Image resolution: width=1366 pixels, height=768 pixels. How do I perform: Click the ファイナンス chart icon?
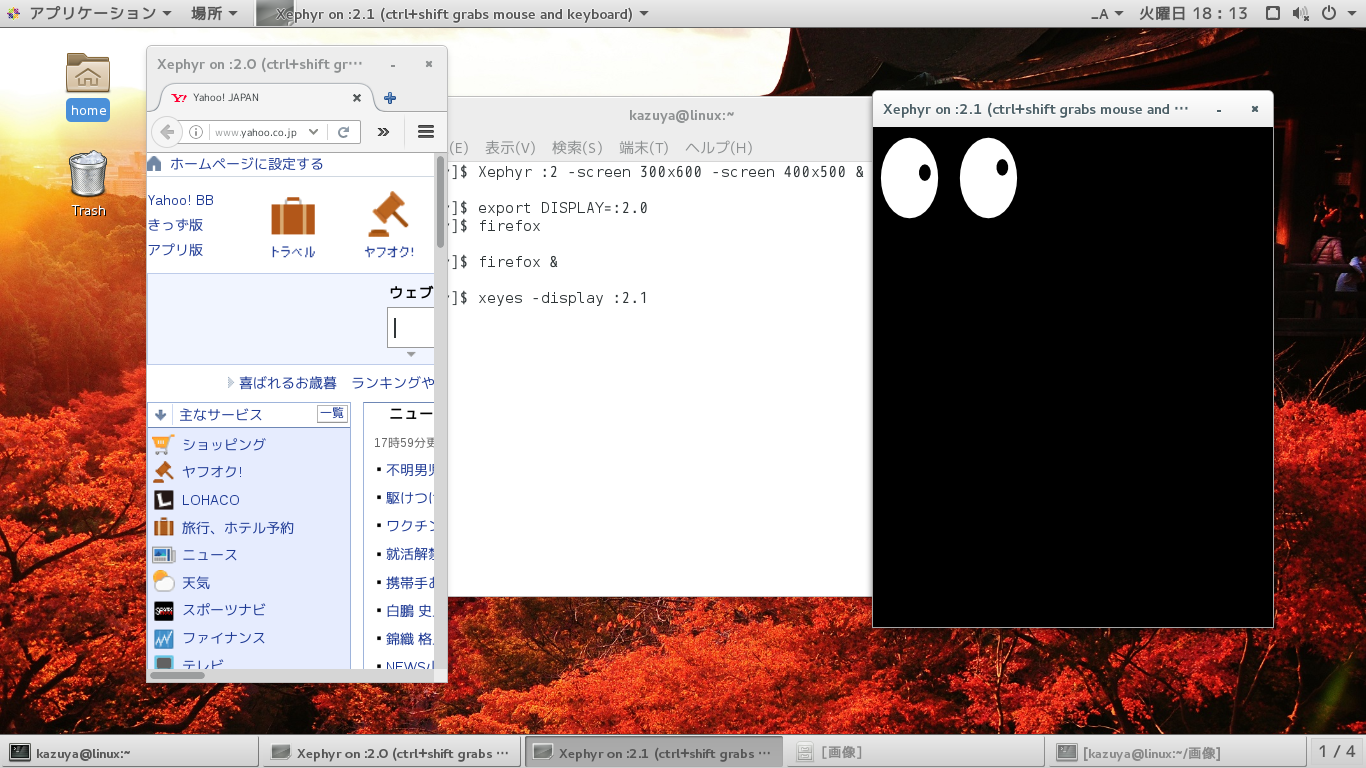(162, 638)
